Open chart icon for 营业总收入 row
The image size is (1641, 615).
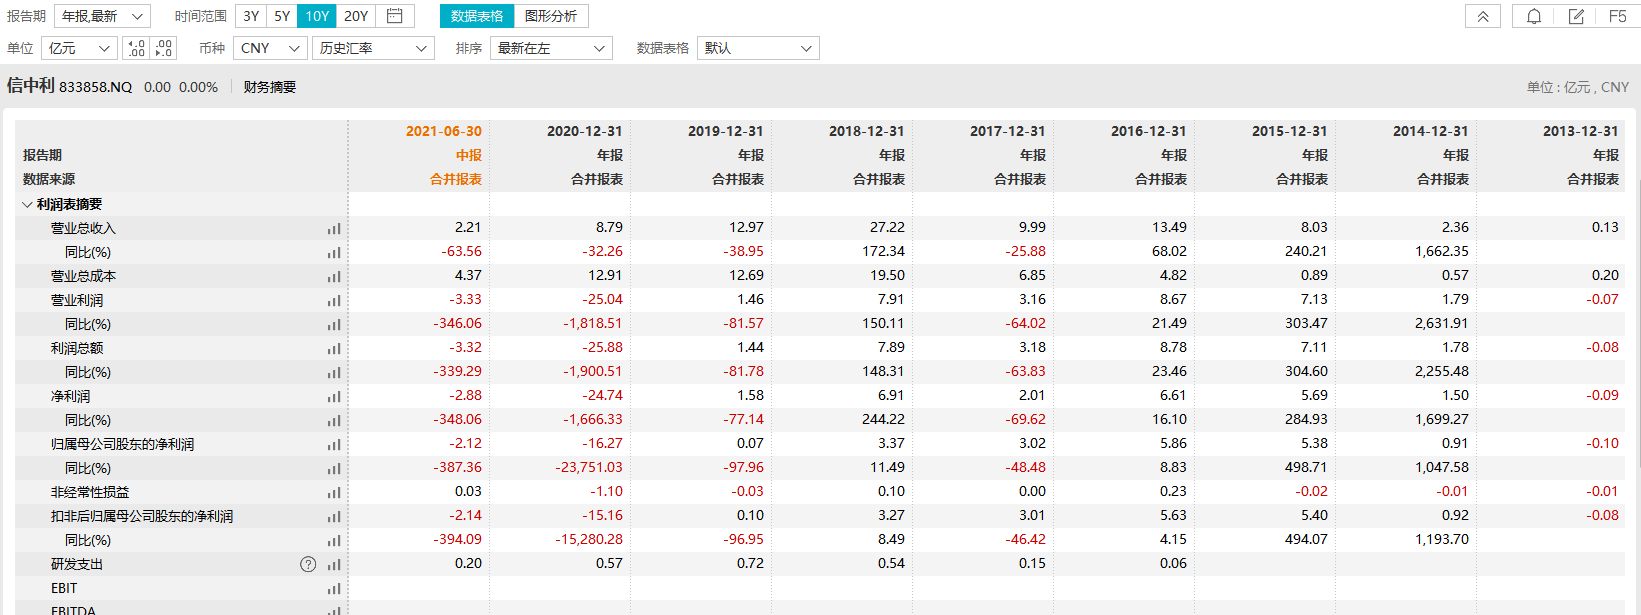[334, 229]
